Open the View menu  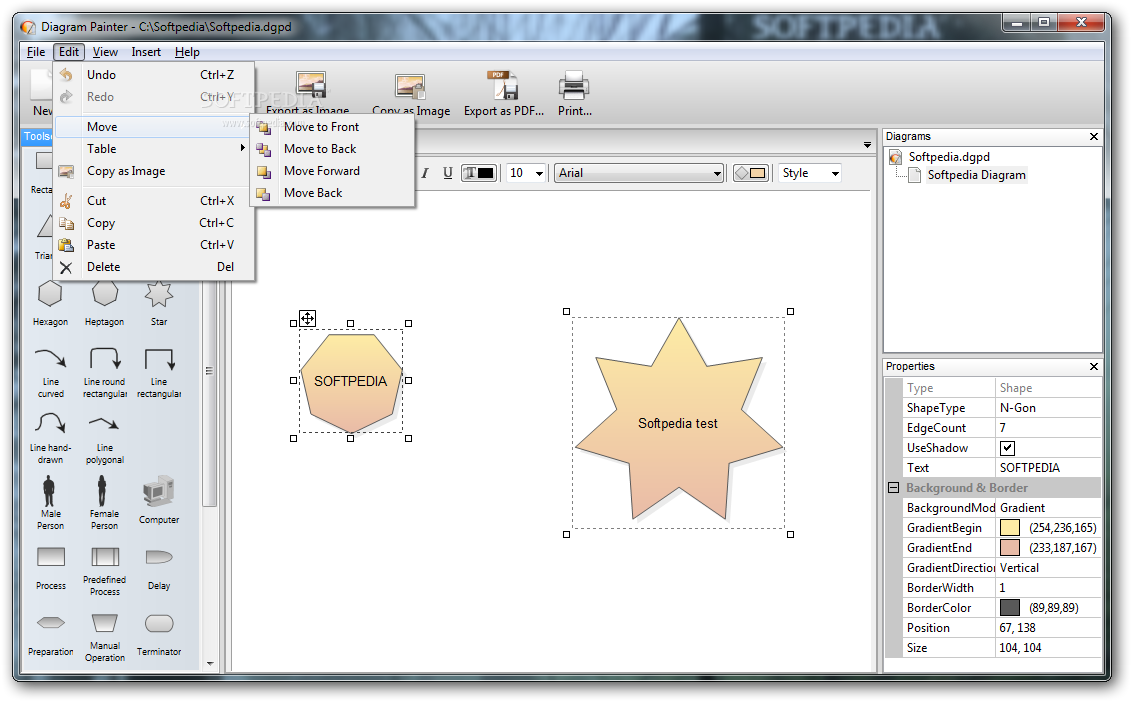tap(105, 52)
